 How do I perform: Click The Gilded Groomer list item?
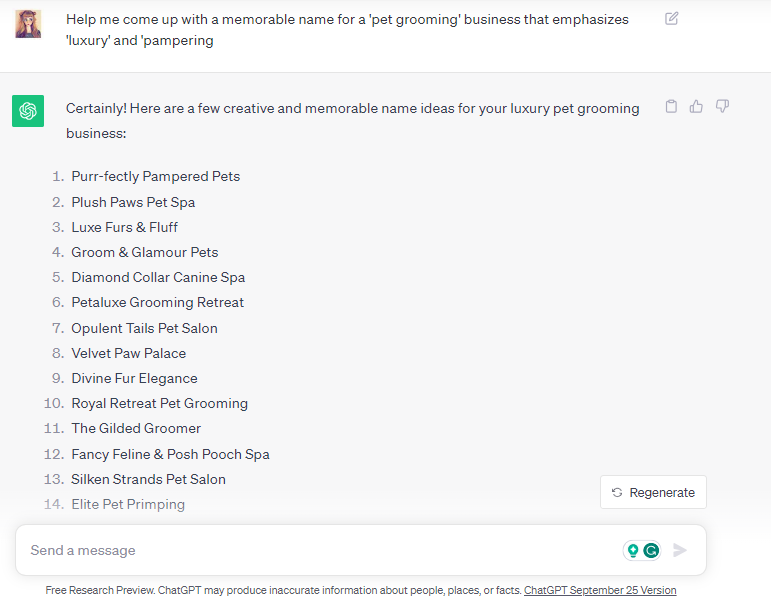click(136, 428)
